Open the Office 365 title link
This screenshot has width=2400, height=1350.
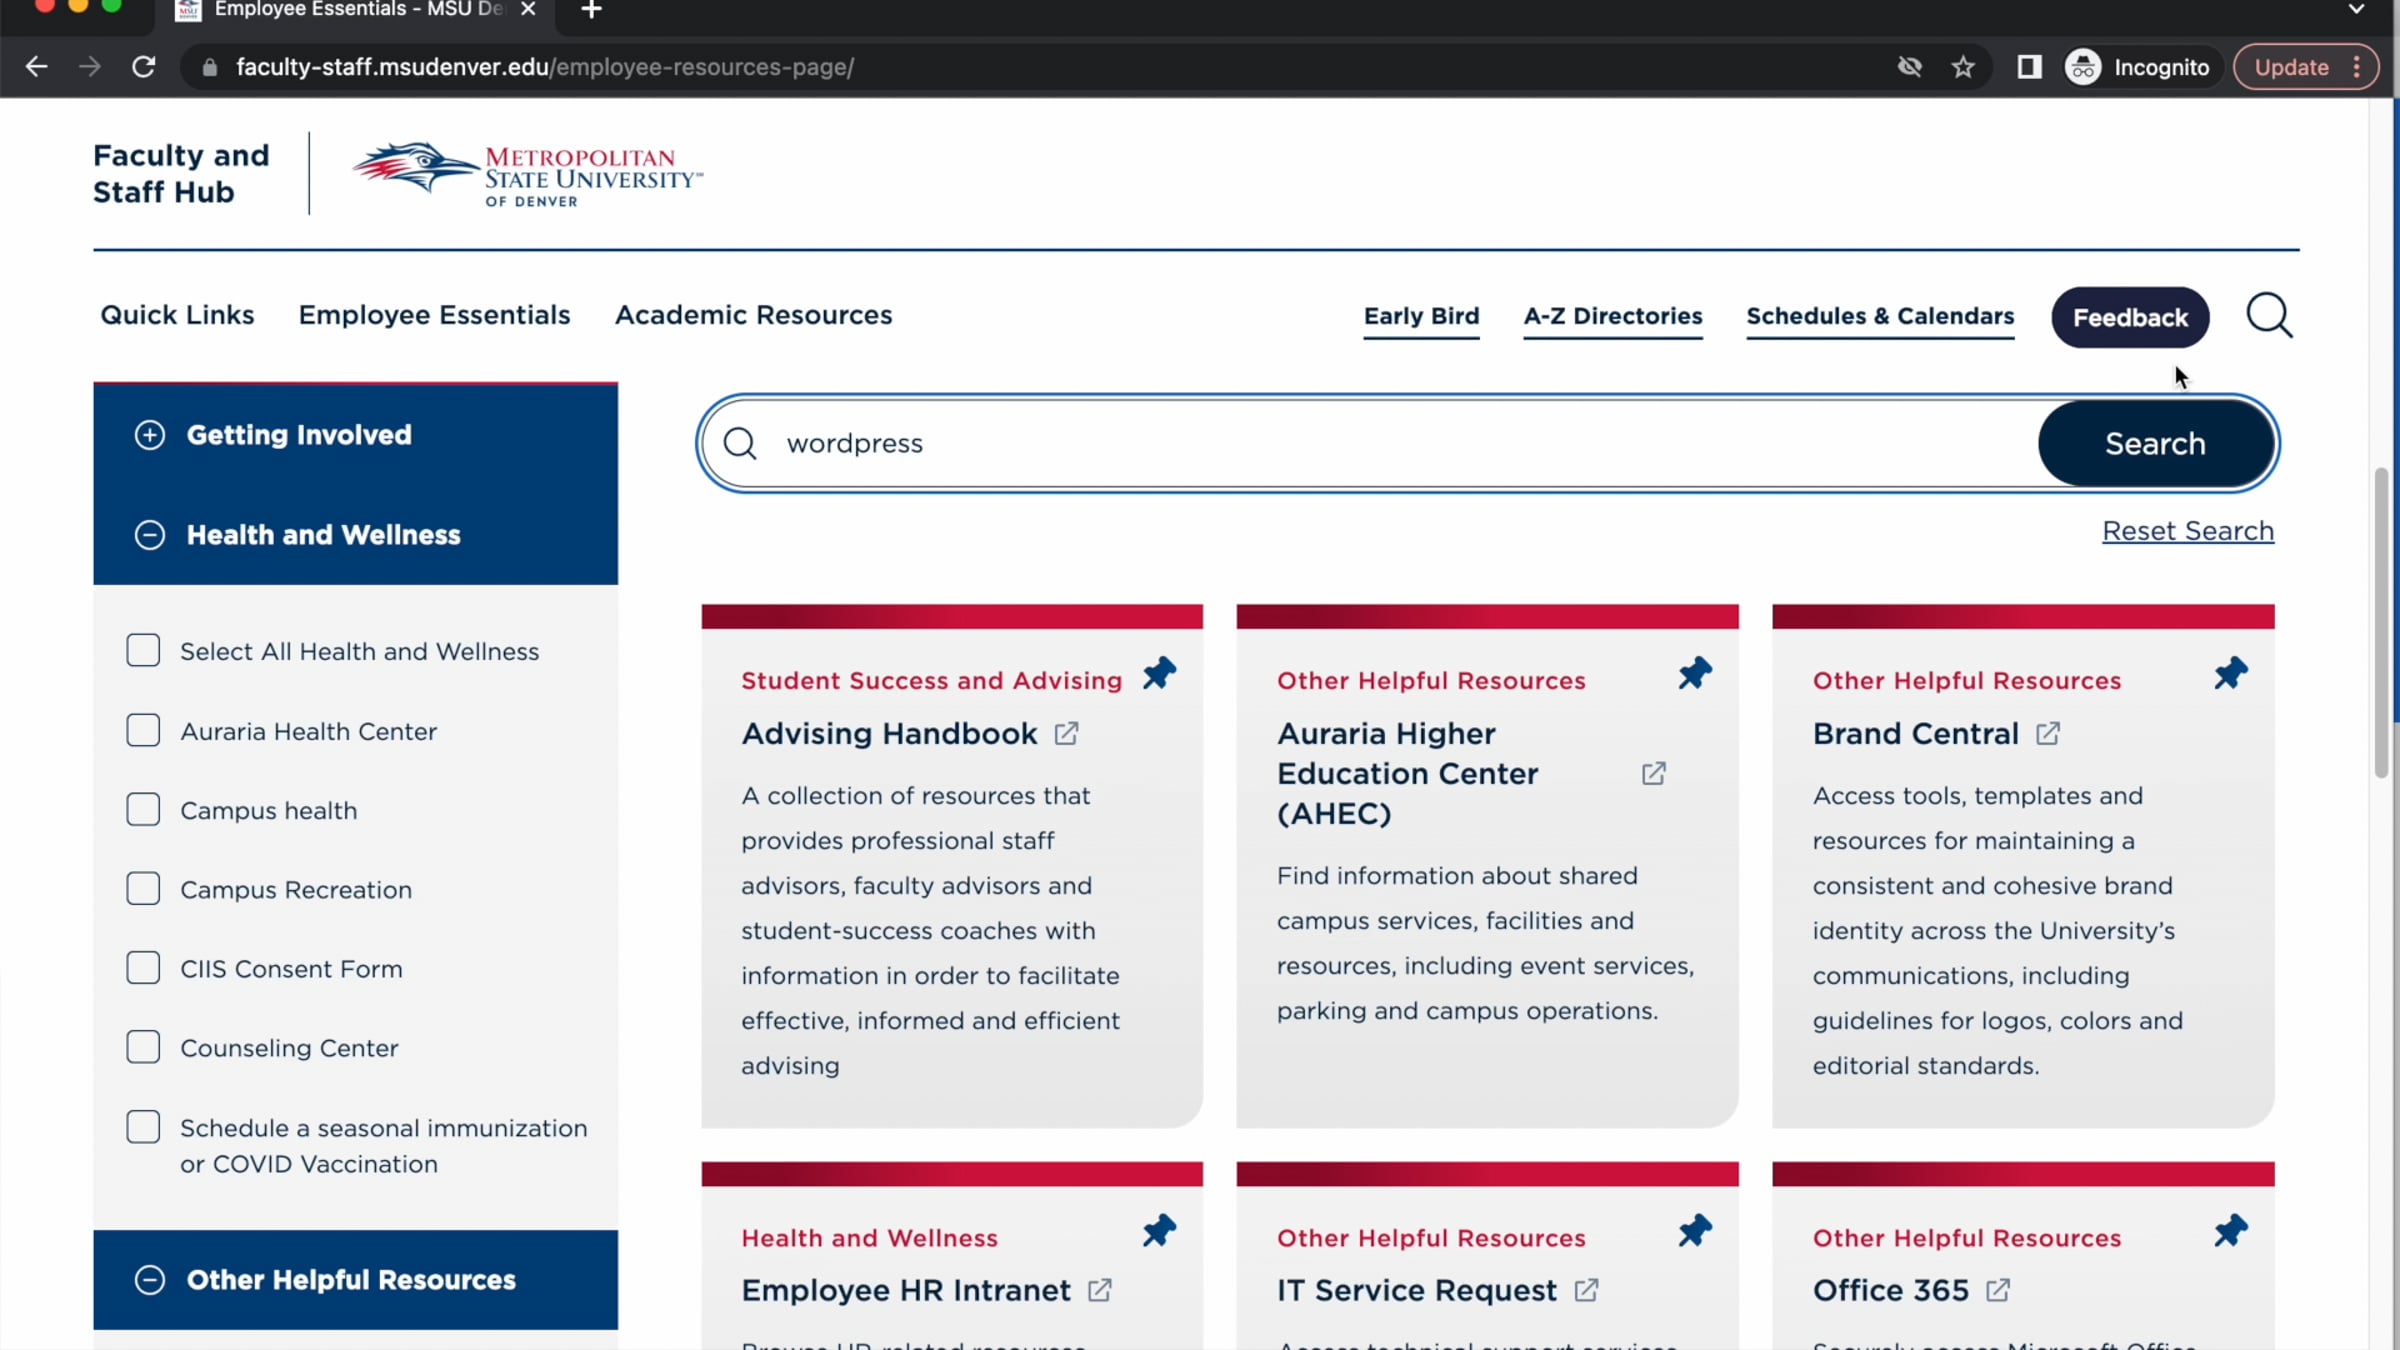click(1890, 1291)
